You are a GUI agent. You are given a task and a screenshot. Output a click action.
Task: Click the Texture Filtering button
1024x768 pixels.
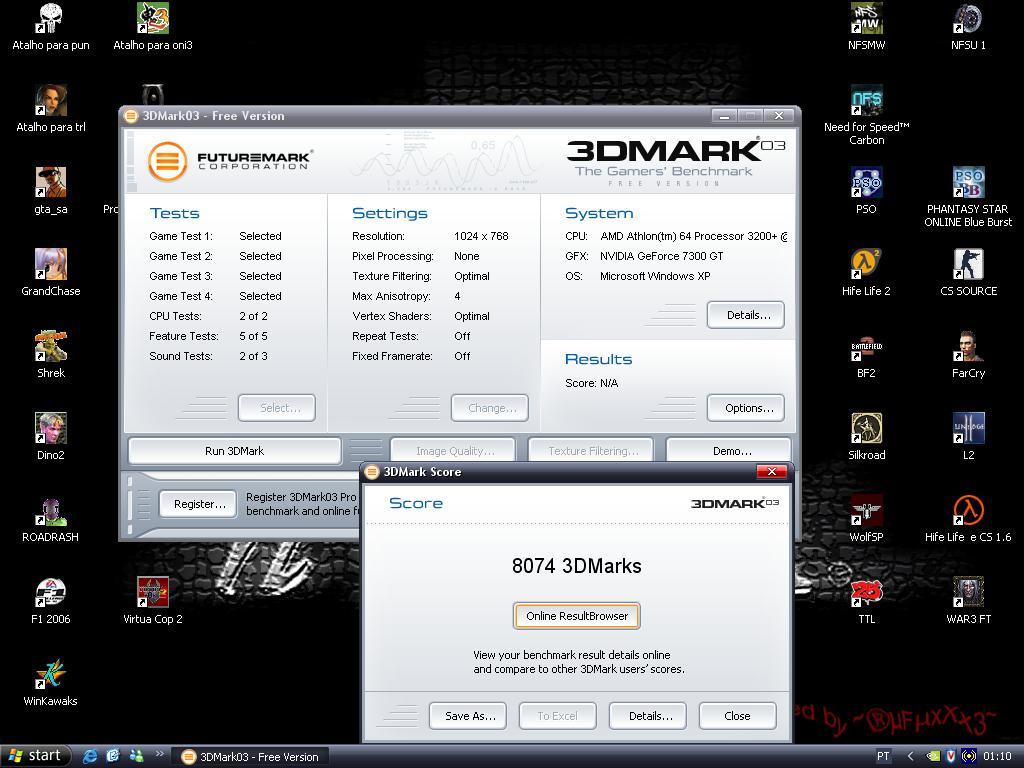(x=591, y=451)
